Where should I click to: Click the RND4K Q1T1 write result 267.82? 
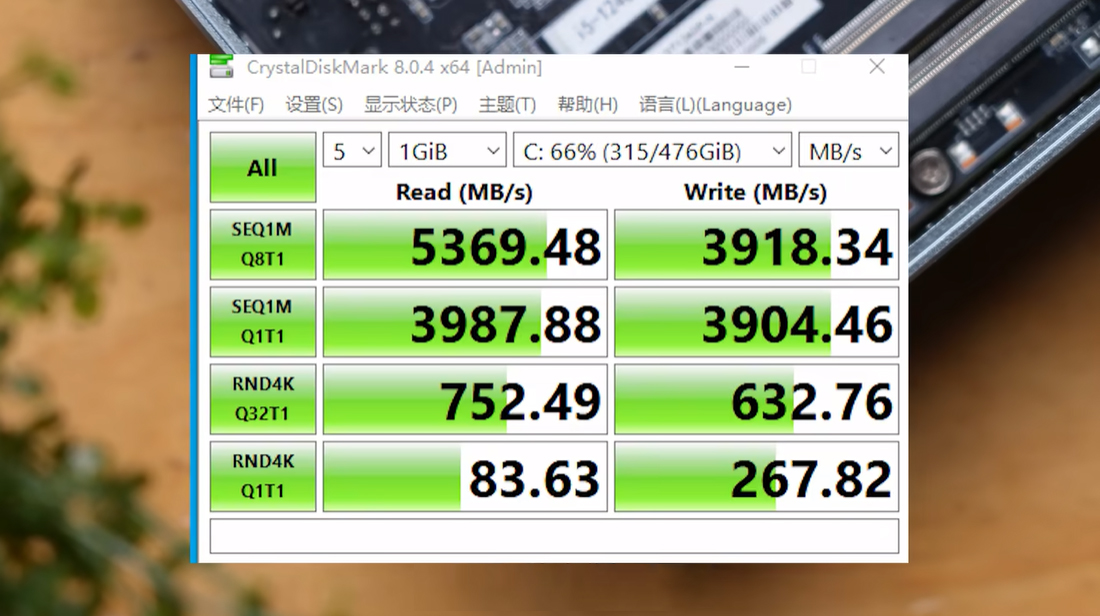(x=756, y=476)
